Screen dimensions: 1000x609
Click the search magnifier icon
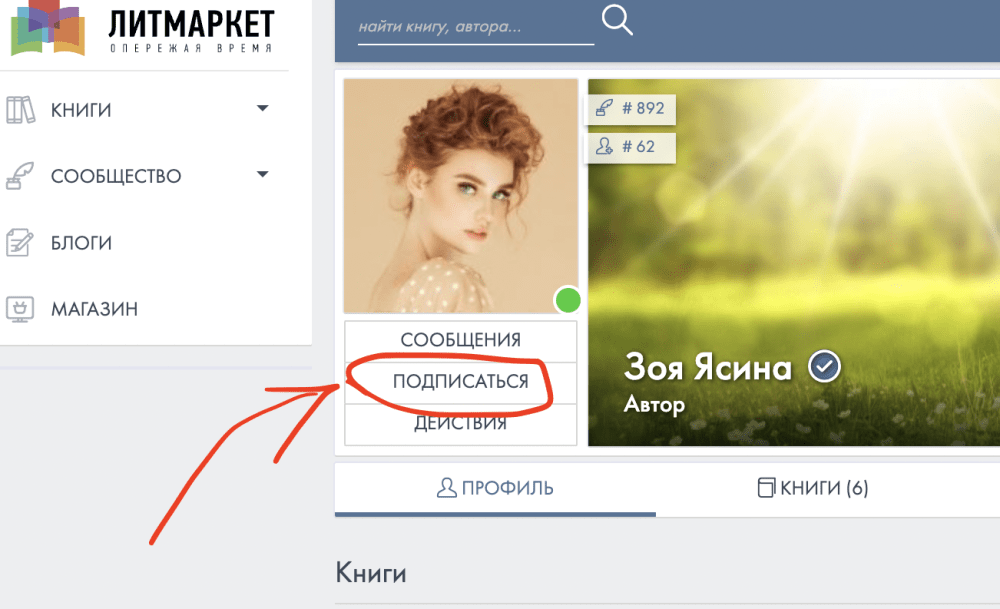pos(617,20)
